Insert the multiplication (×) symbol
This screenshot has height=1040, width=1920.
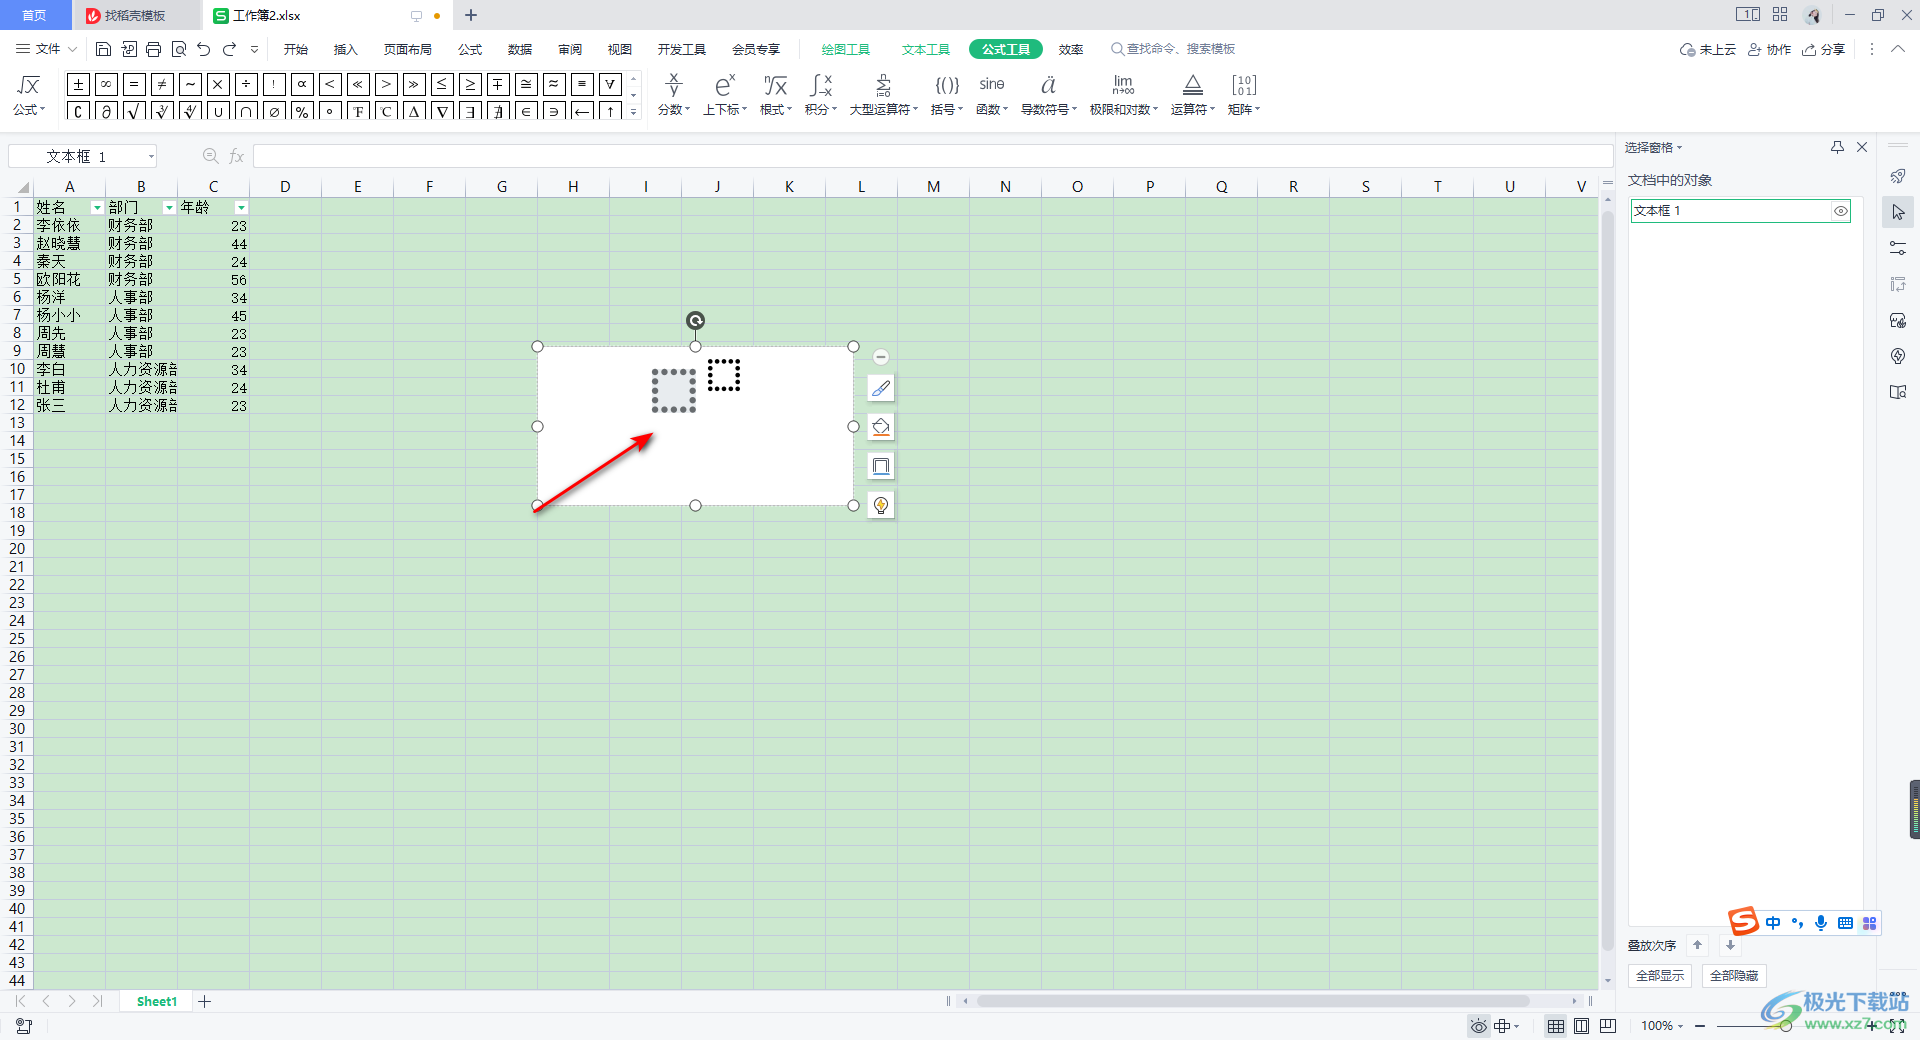(218, 84)
